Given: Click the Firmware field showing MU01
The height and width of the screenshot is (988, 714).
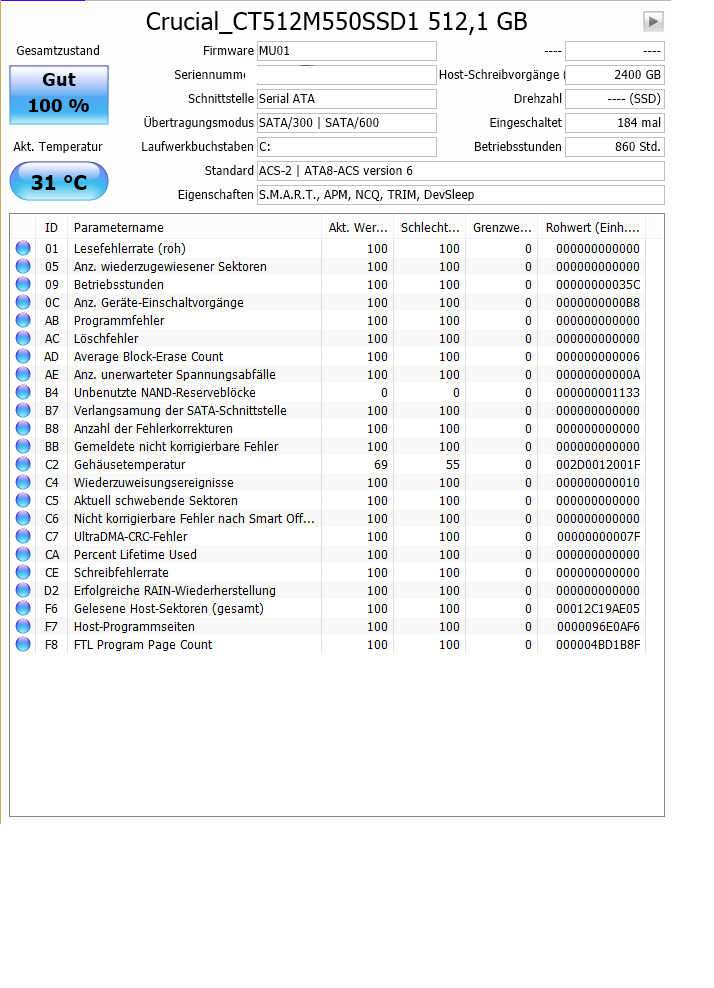Looking at the screenshot, I should tap(347, 51).
